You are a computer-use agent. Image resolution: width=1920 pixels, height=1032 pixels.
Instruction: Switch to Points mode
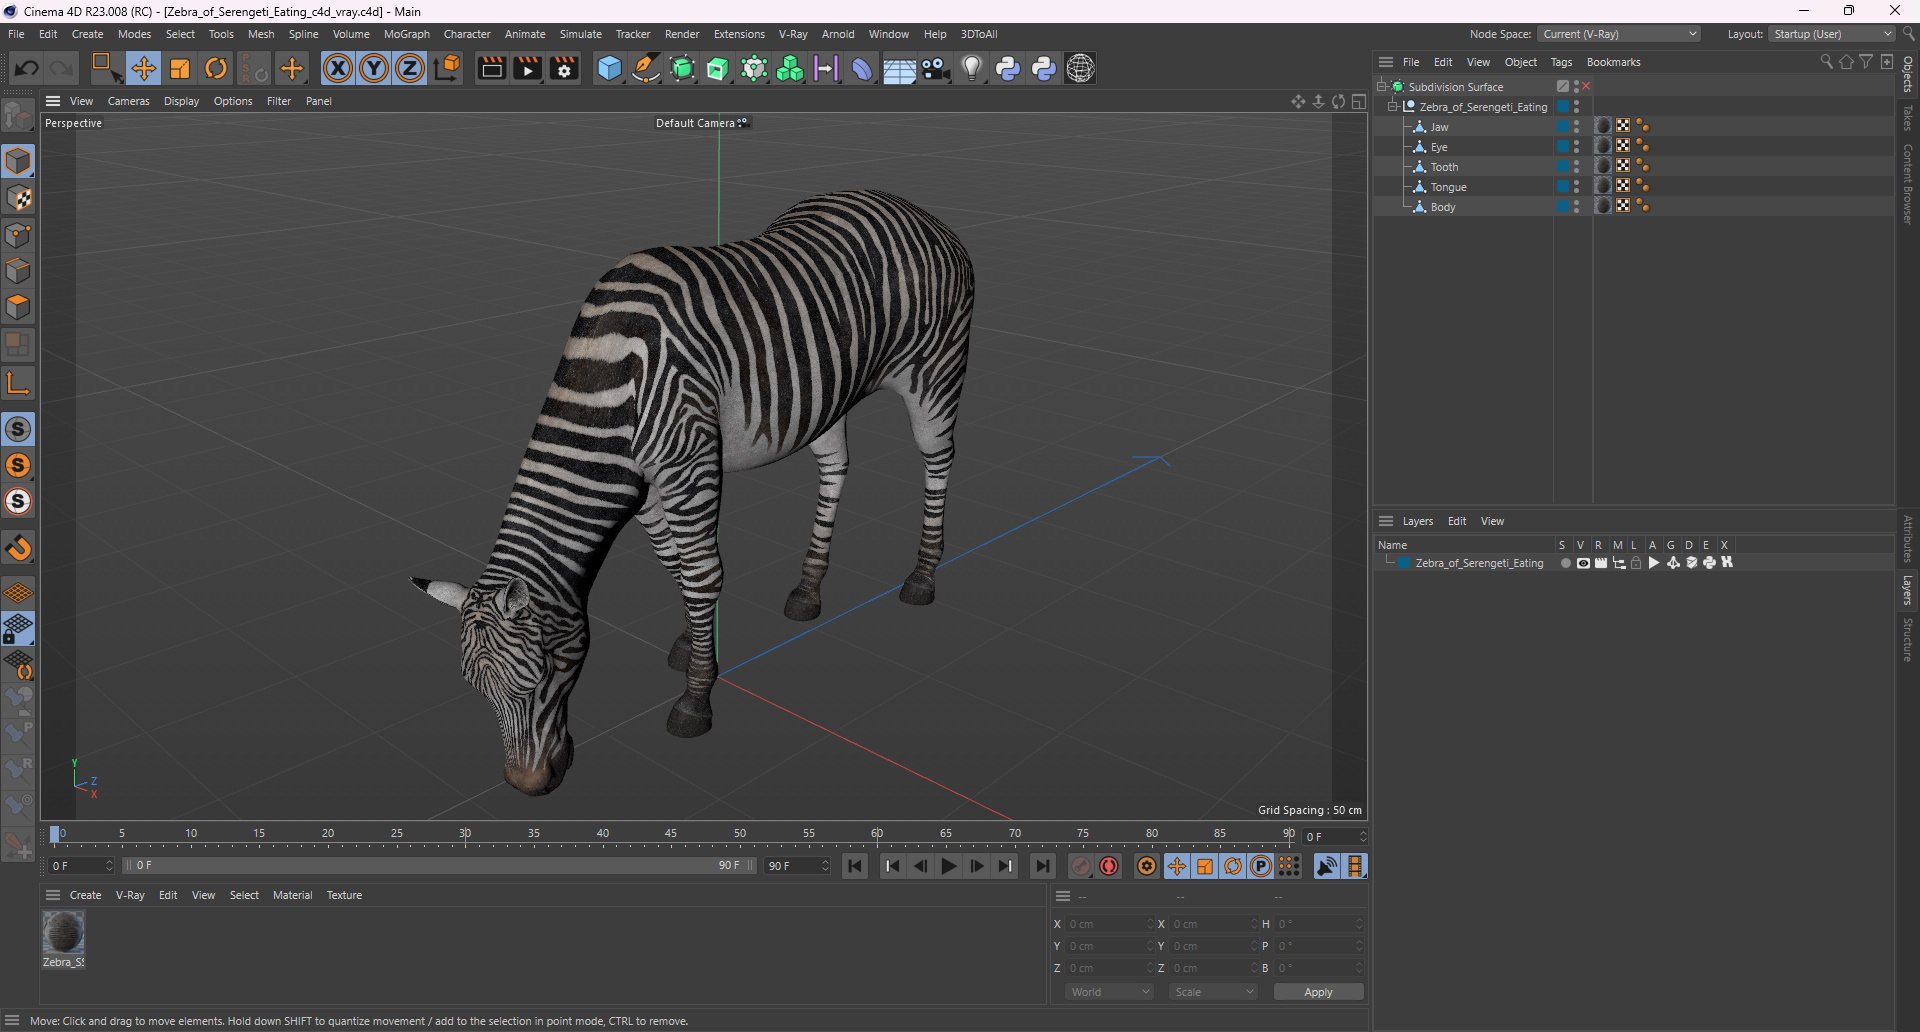click(x=18, y=235)
